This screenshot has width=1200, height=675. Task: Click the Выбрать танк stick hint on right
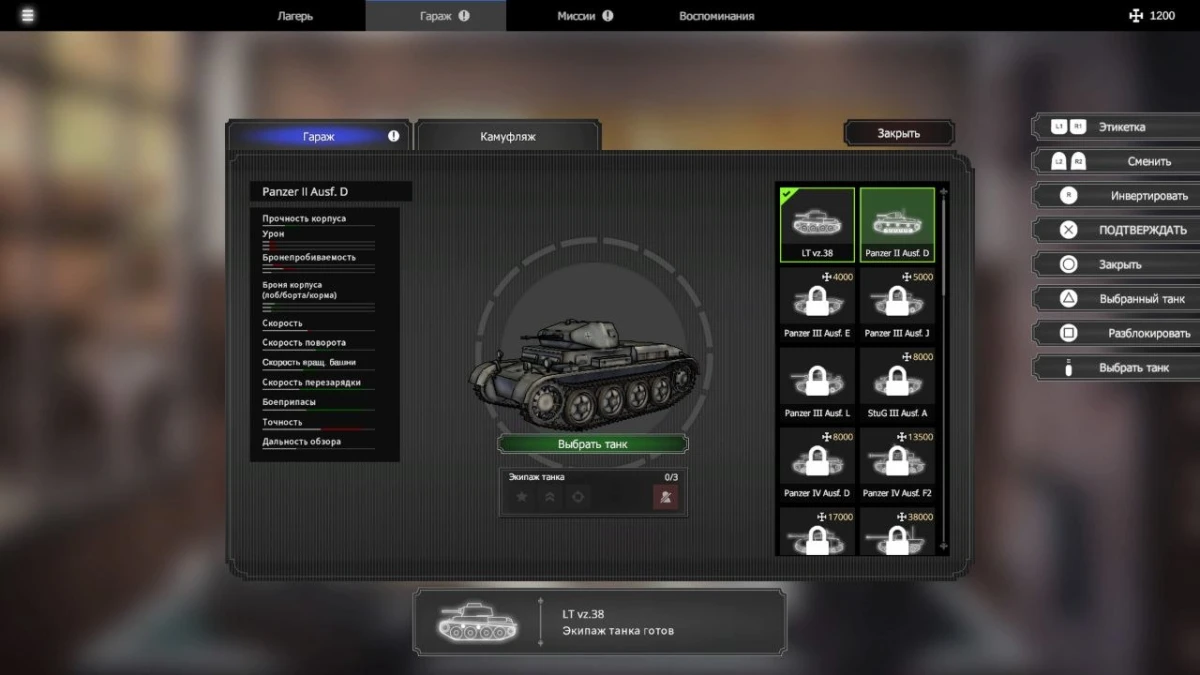[1114, 368]
